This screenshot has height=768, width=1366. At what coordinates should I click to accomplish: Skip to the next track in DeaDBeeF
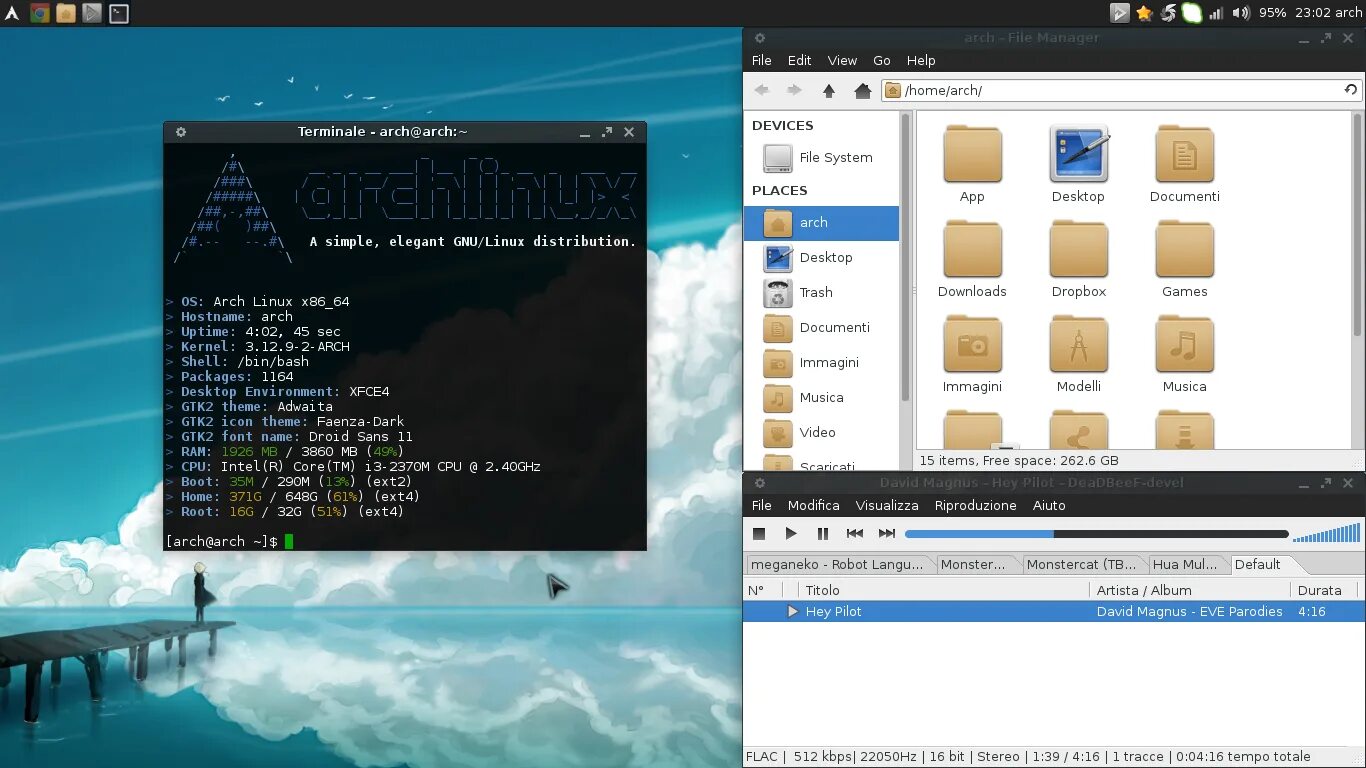click(x=887, y=534)
